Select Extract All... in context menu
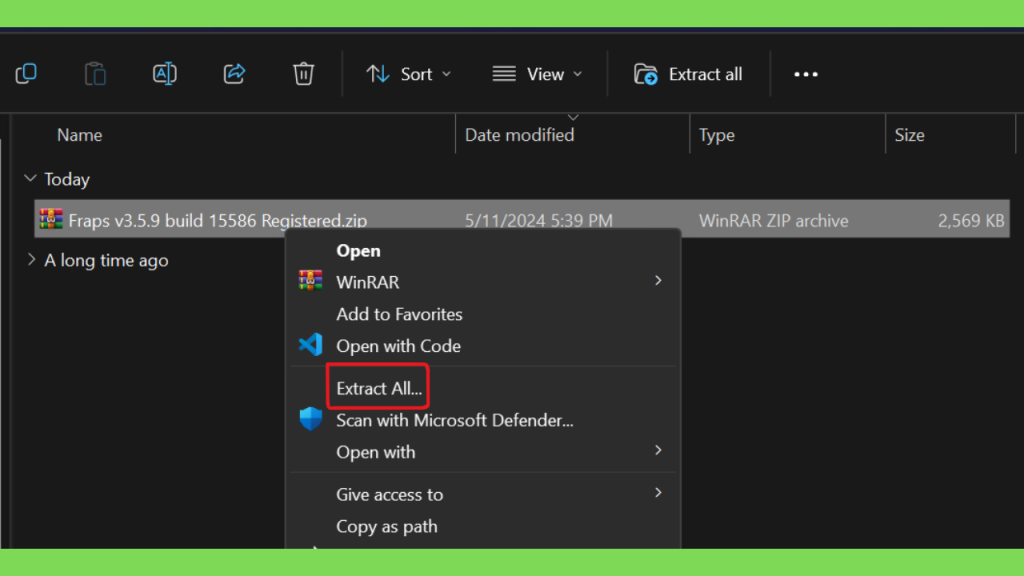The image size is (1024, 576). (379, 389)
